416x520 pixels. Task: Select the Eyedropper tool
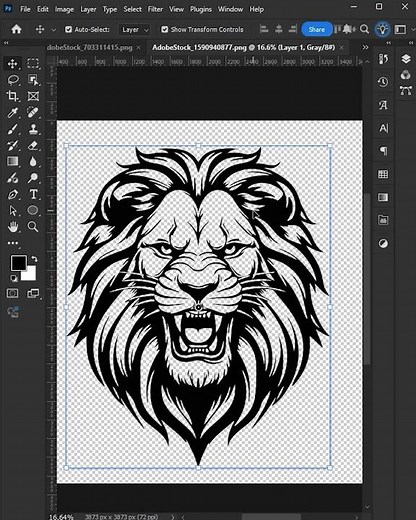13,112
